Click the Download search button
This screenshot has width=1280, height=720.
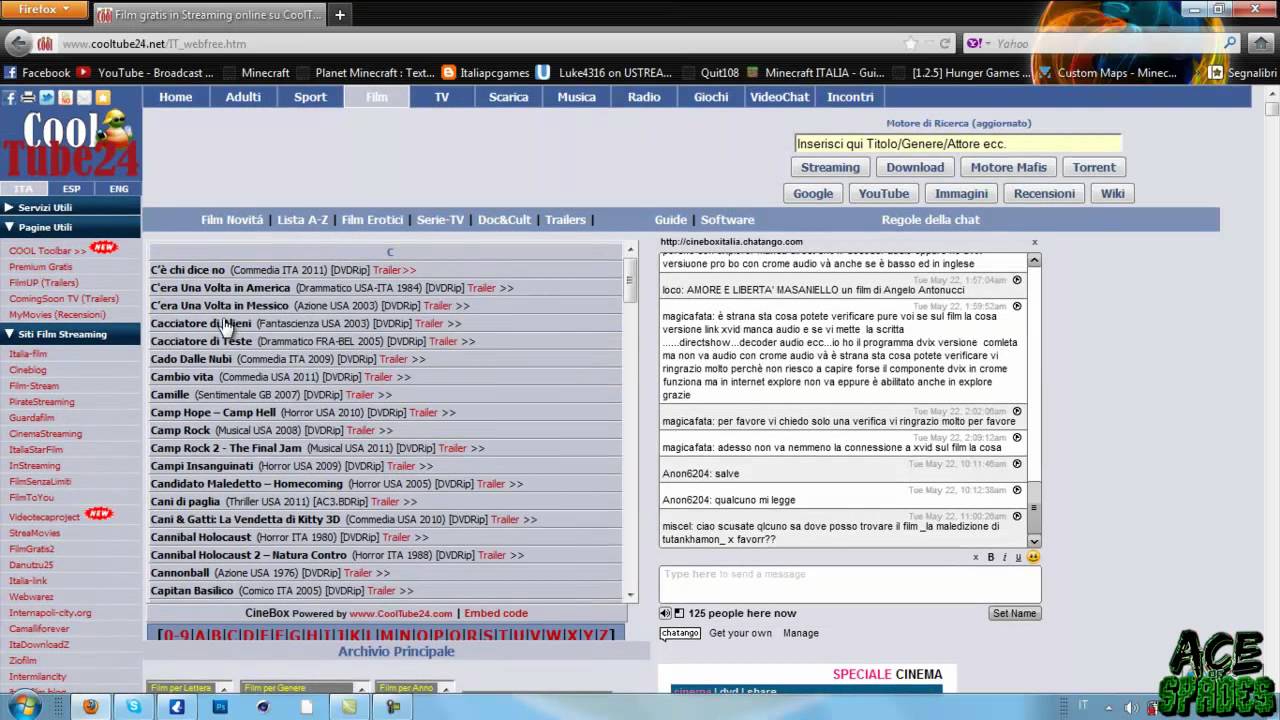click(915, 167)
